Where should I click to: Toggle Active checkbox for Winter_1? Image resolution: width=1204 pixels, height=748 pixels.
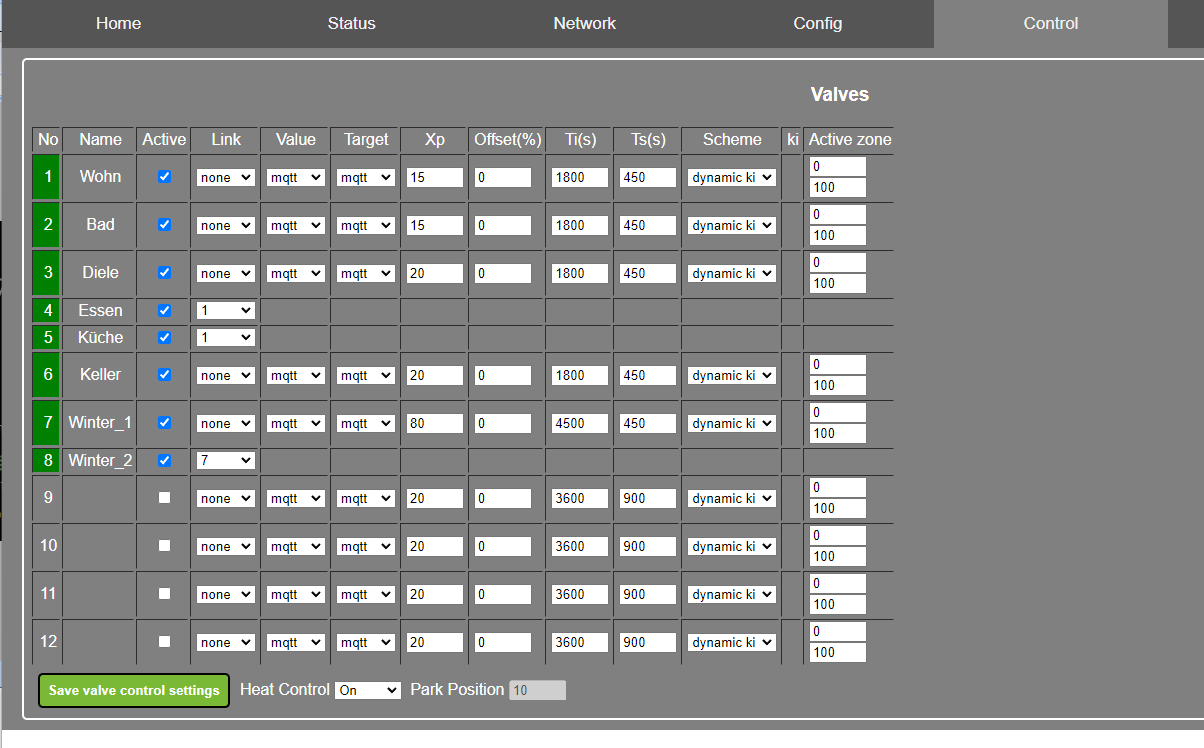[164, 422]
